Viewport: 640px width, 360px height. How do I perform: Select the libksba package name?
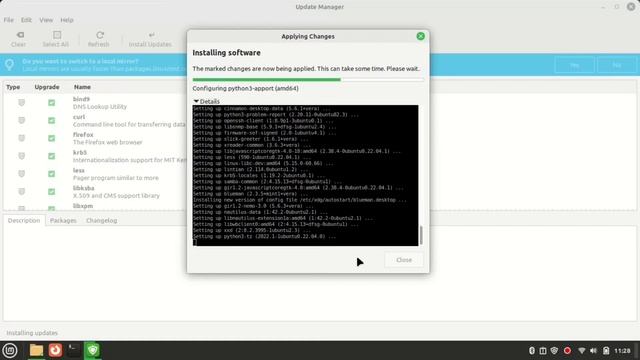click(84, 188)
